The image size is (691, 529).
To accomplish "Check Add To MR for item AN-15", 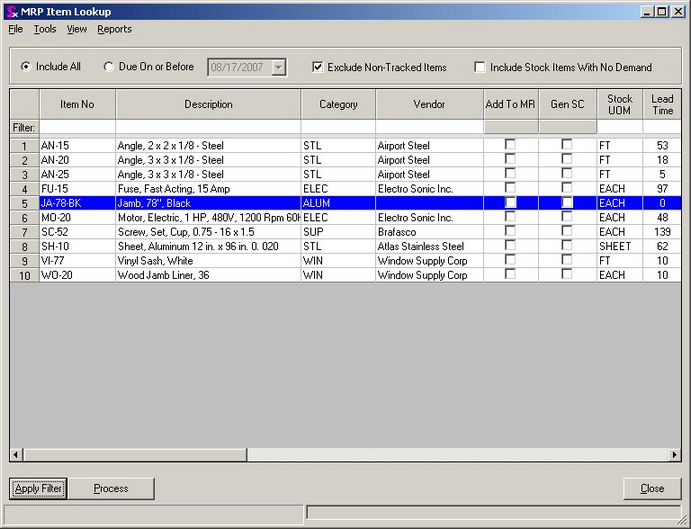I will pos(510,145).
